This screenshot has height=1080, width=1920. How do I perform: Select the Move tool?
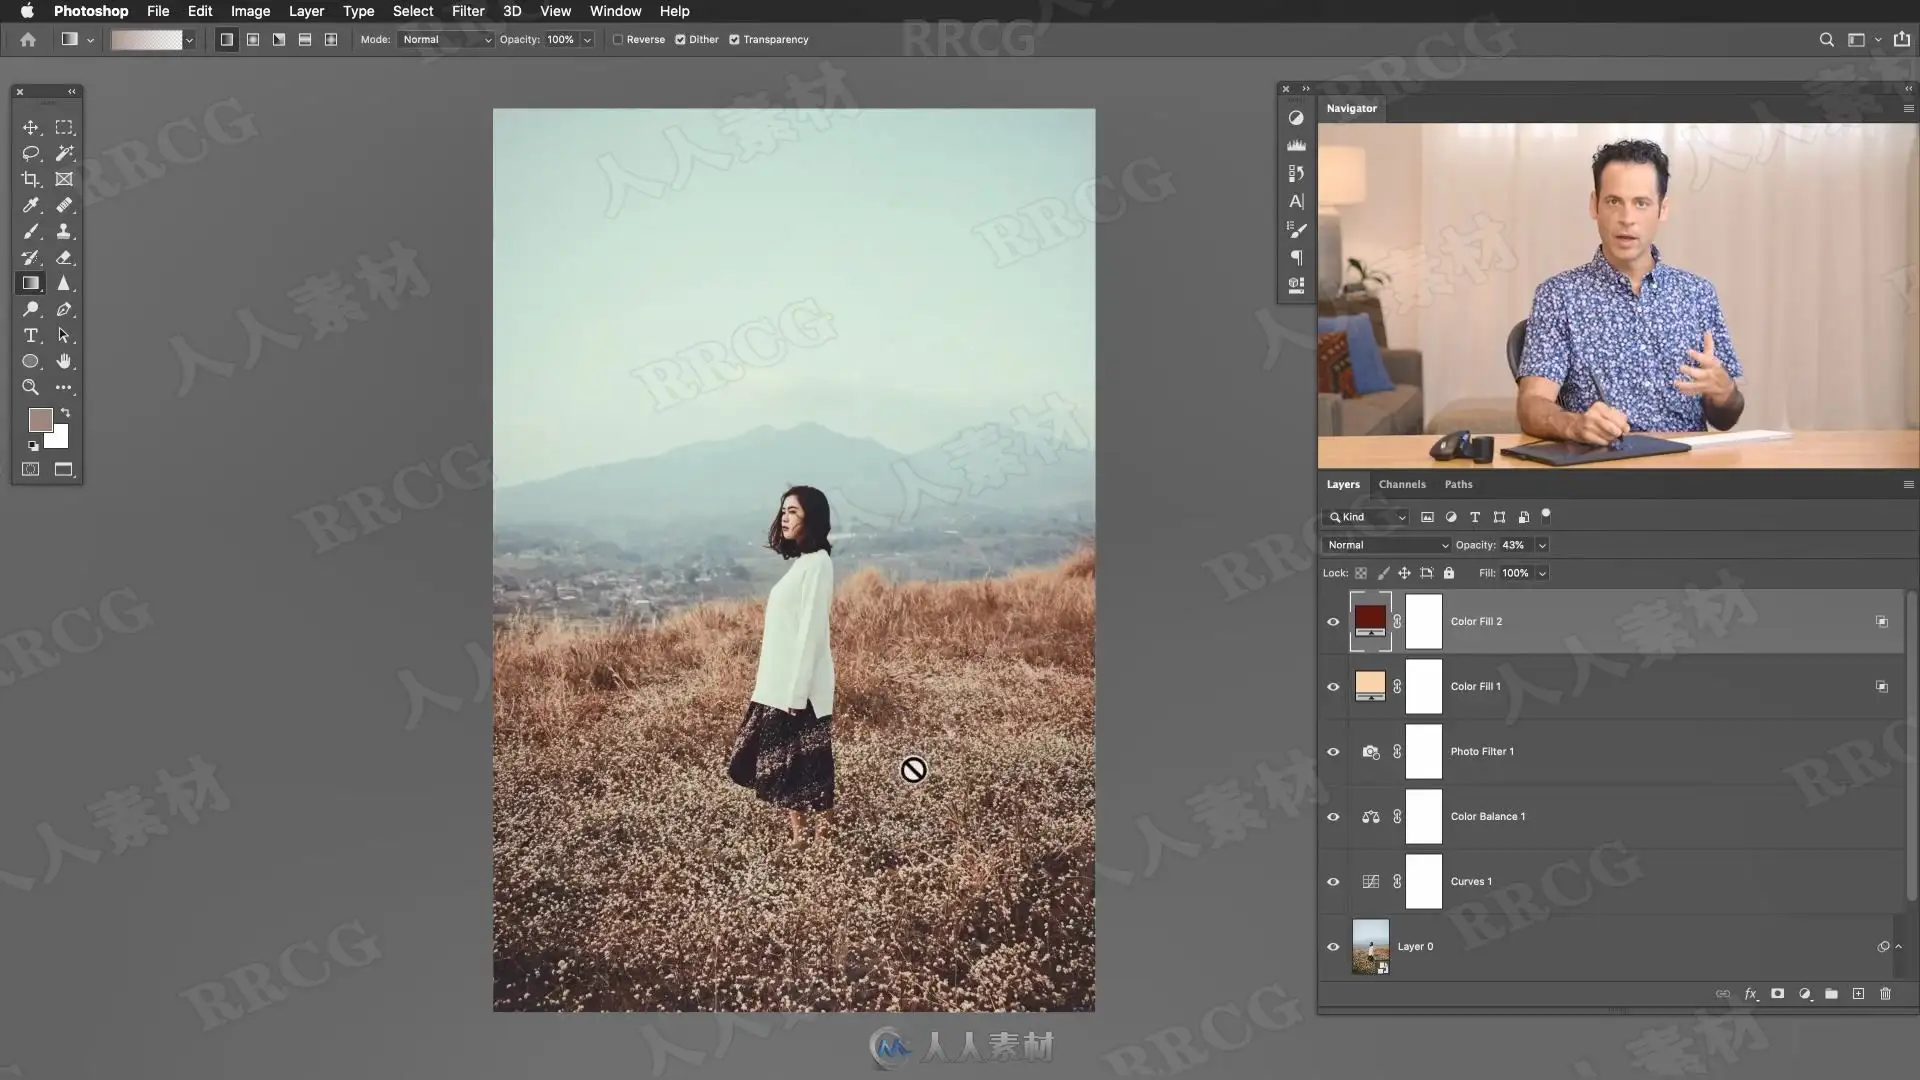[31, 127]
